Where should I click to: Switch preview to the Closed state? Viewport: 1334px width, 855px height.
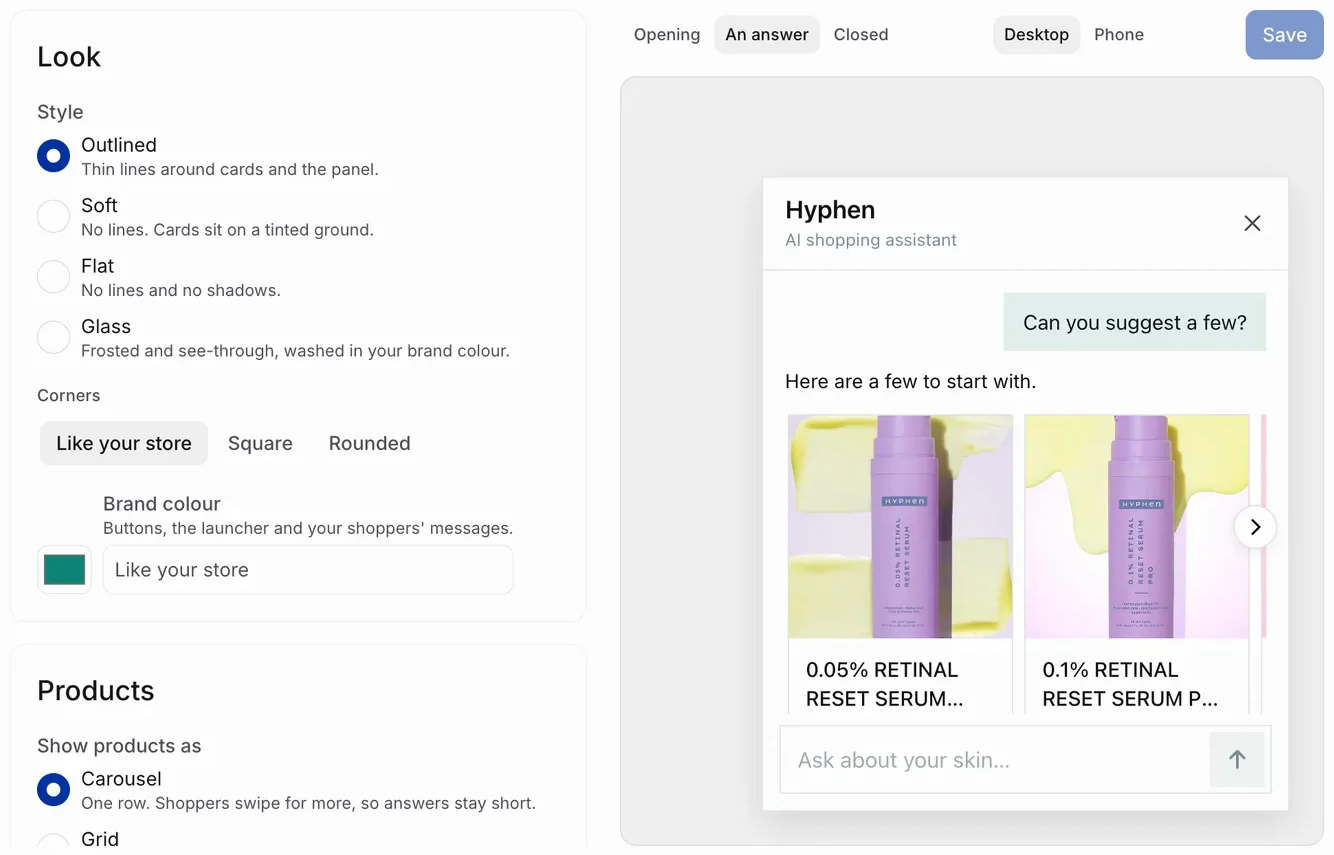(861, 35)
